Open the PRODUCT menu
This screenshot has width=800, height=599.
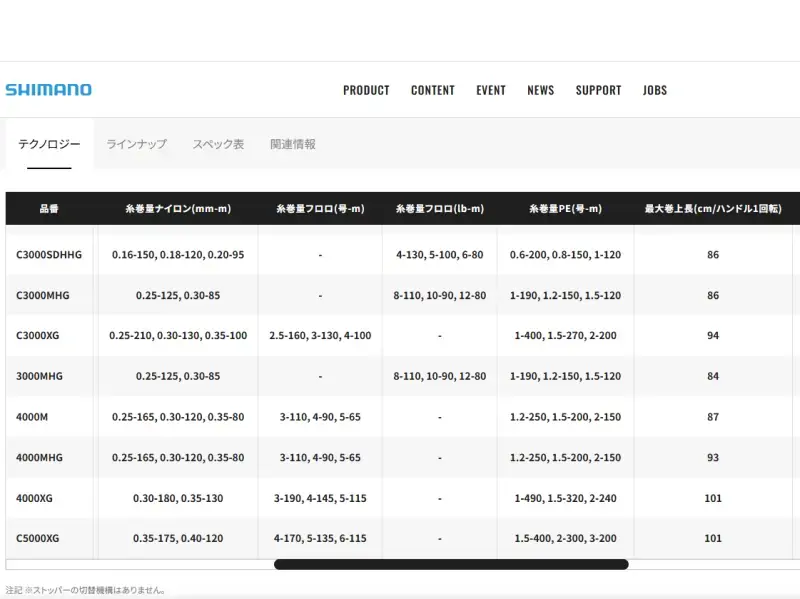[x=366, y=90]
